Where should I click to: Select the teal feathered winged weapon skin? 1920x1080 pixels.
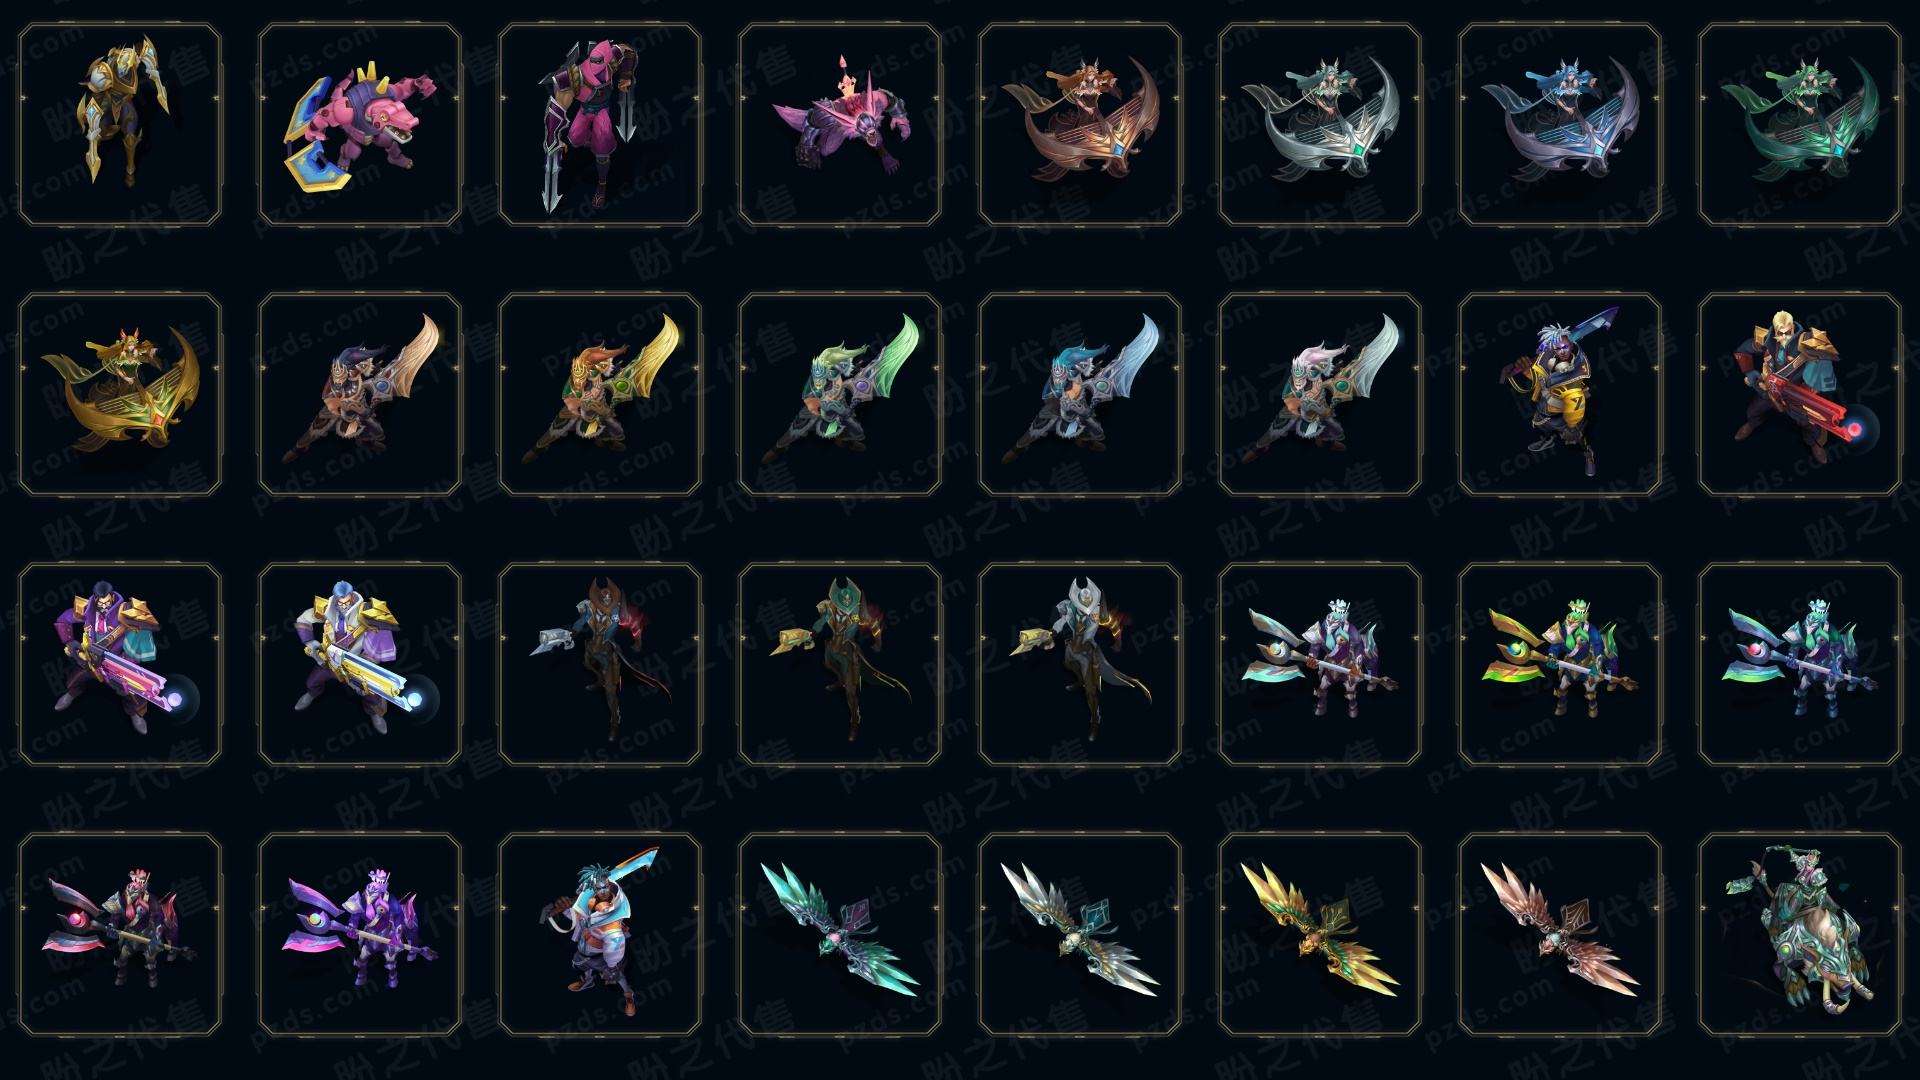(x=840, y=934)
